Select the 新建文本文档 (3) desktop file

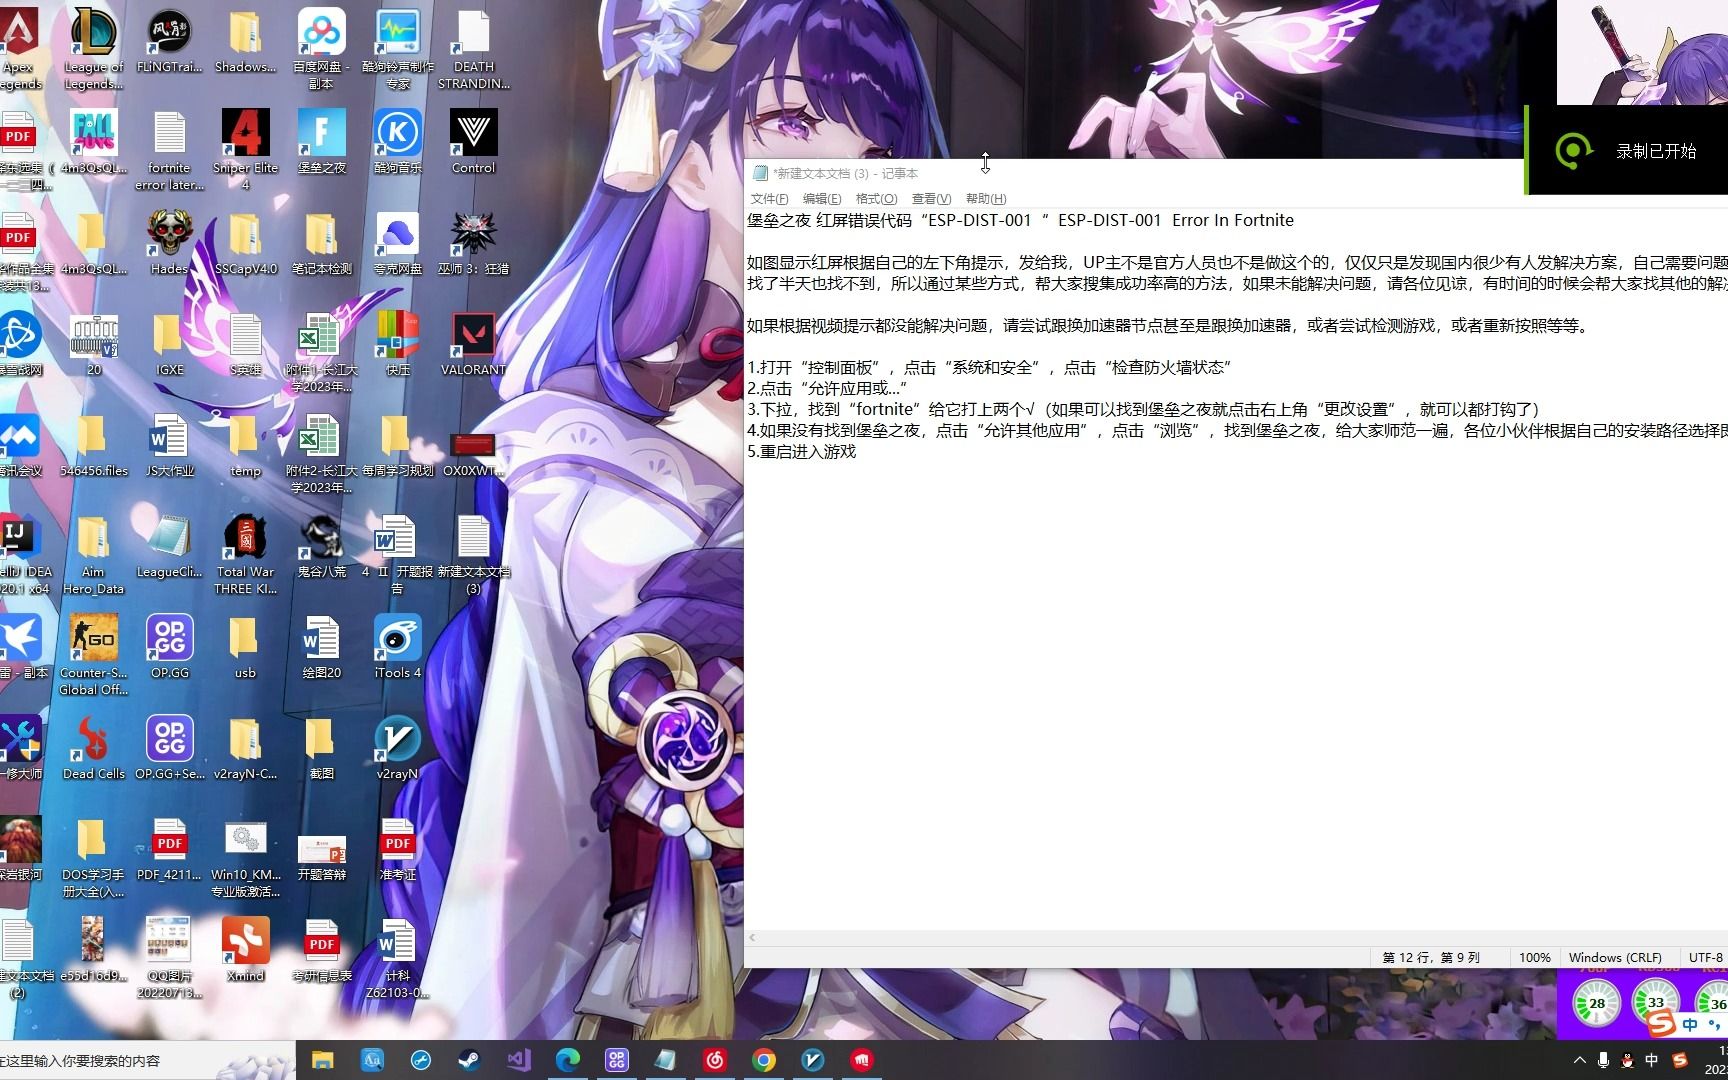(x=473, y=554)
